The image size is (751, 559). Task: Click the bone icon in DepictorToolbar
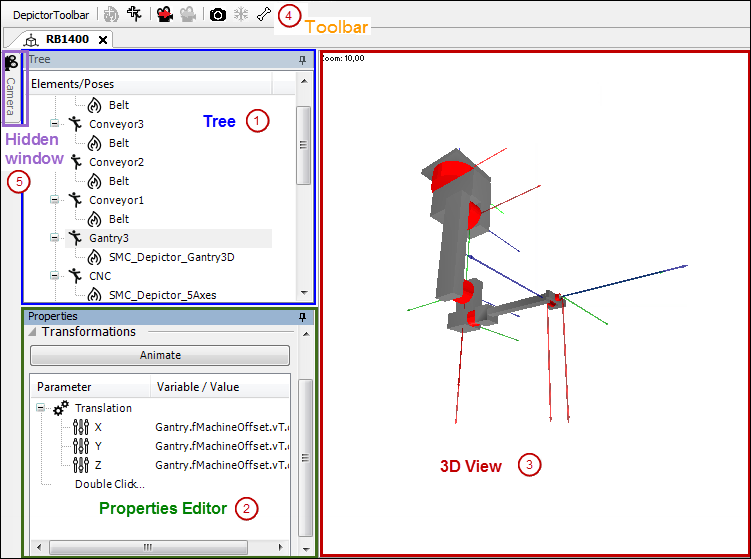(264, 15)
